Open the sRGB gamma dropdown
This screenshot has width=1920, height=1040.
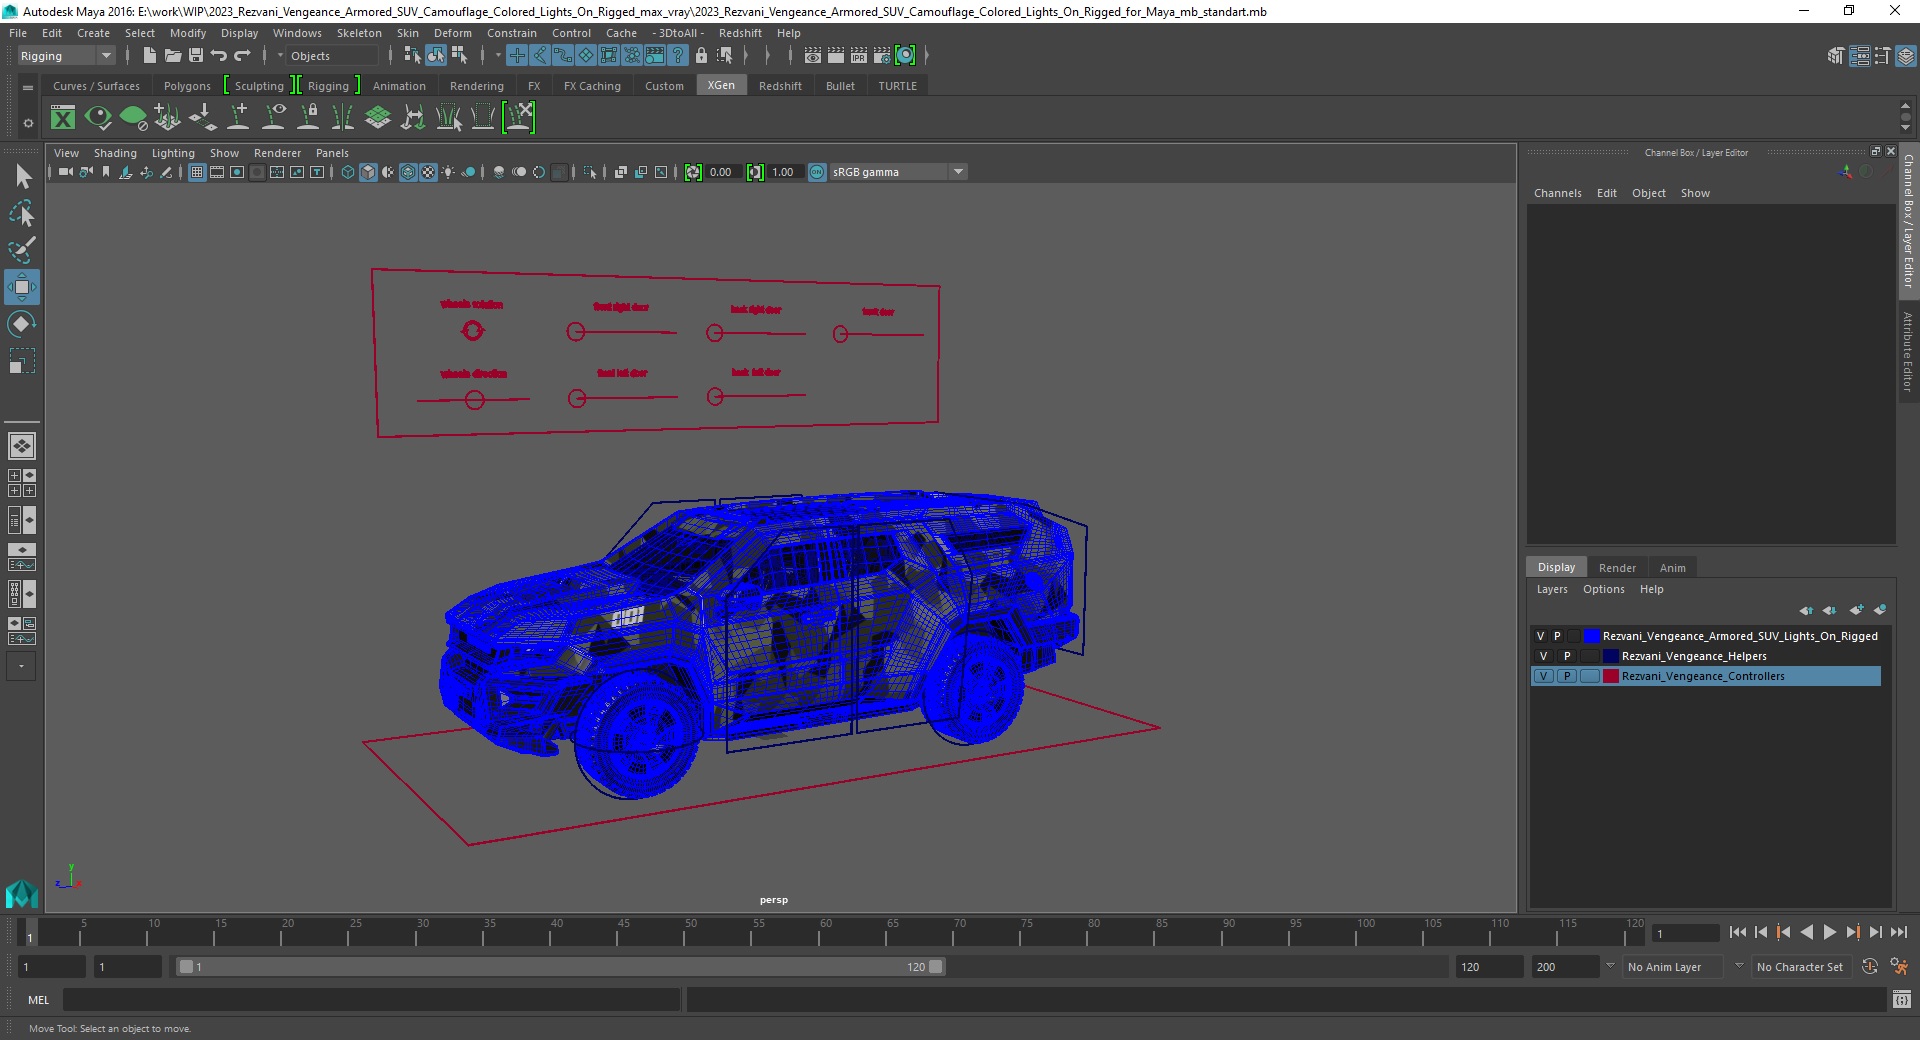tap(898, 172)
